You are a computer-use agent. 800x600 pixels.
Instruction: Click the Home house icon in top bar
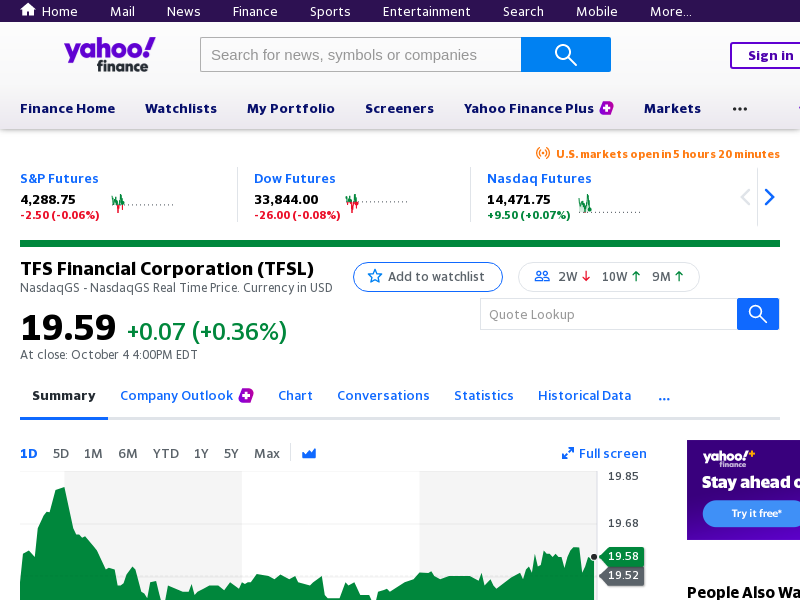click(28, 10)
